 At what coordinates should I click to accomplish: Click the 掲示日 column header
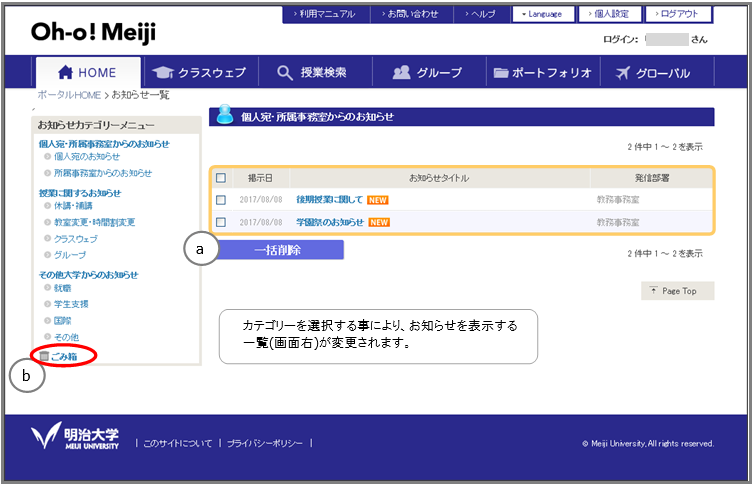(x=260, y=178)
